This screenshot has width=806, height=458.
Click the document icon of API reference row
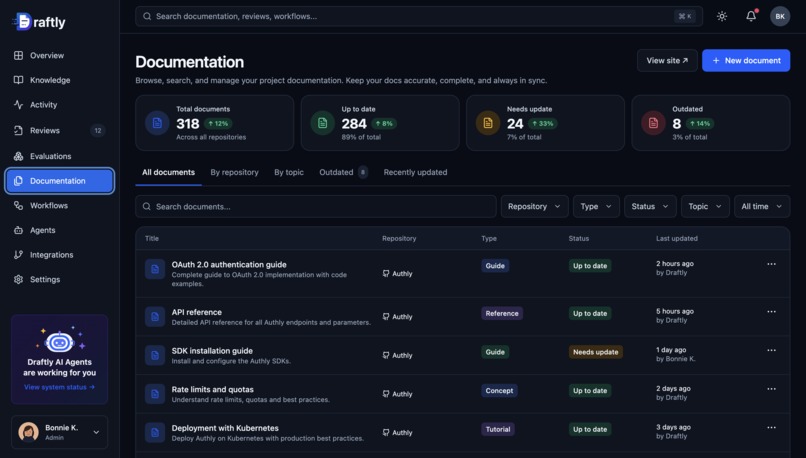click(155, 317)
